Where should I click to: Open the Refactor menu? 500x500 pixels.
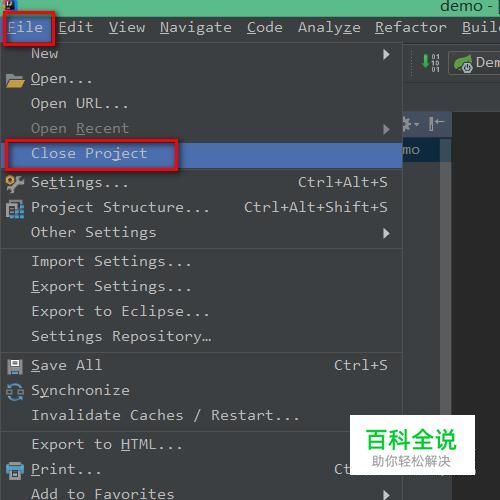click(x=411, y=27)
